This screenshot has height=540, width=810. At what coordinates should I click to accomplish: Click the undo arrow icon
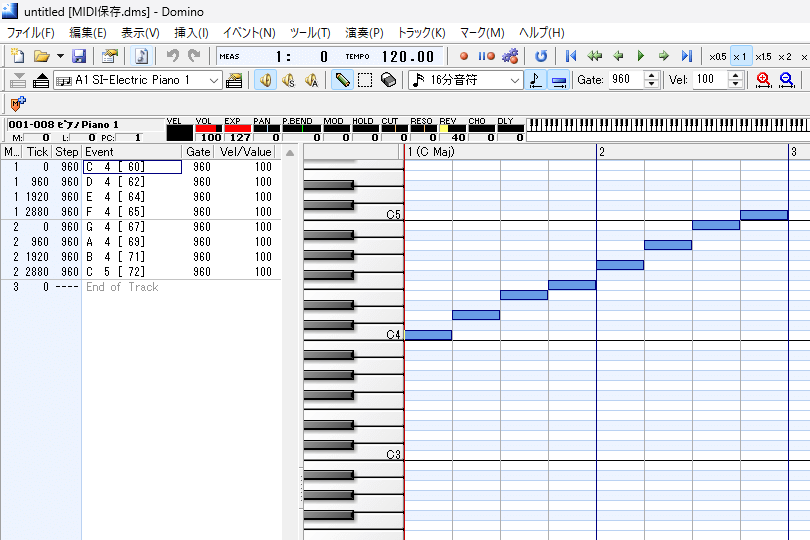coord(172,56)
